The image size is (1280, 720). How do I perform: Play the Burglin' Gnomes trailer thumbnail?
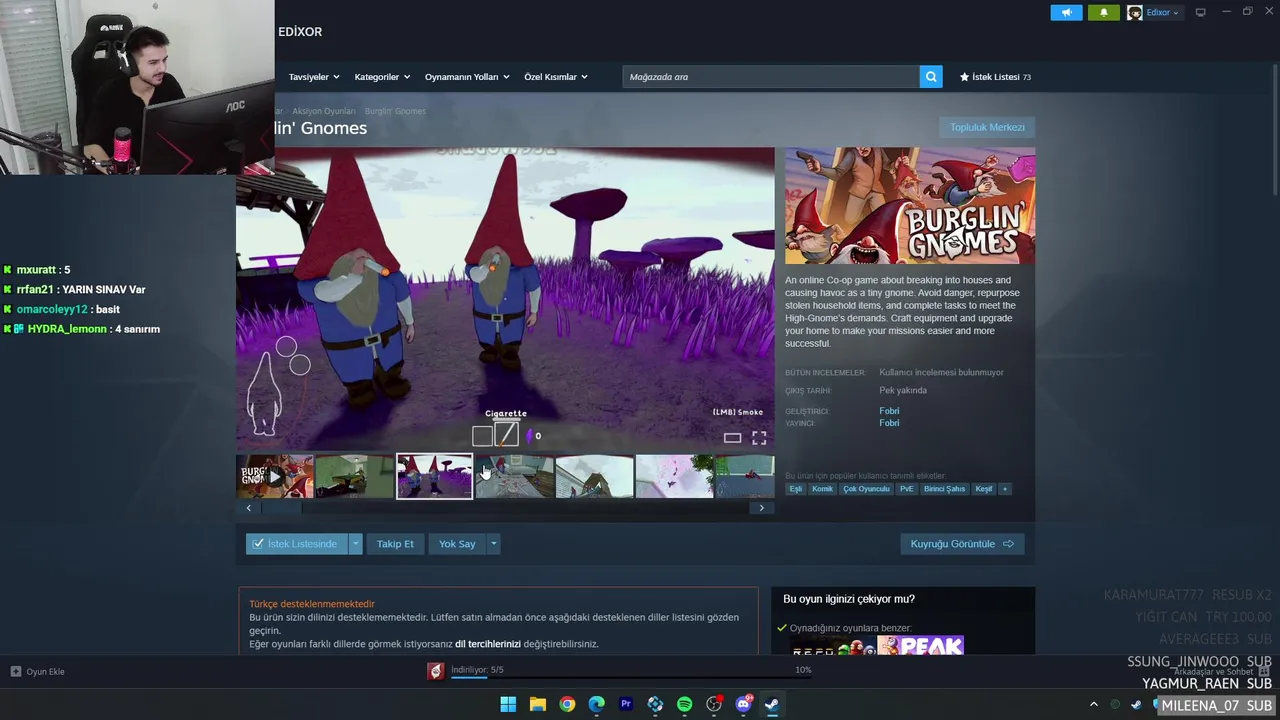pos(275,477)
